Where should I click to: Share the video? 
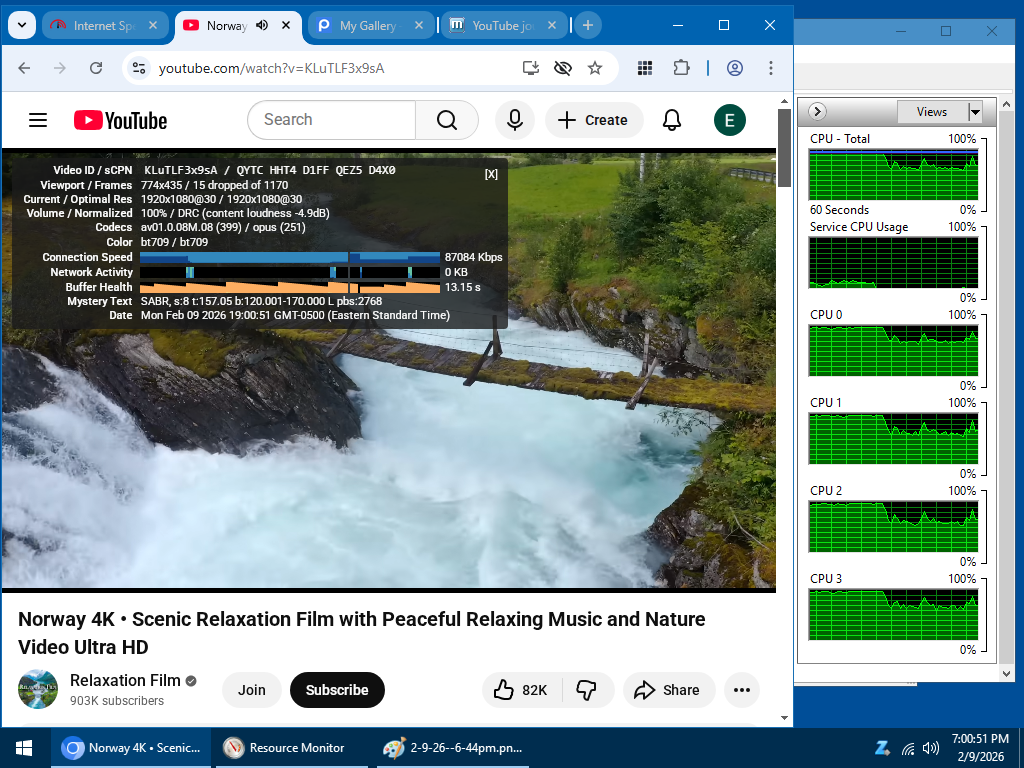pos(668,690)
